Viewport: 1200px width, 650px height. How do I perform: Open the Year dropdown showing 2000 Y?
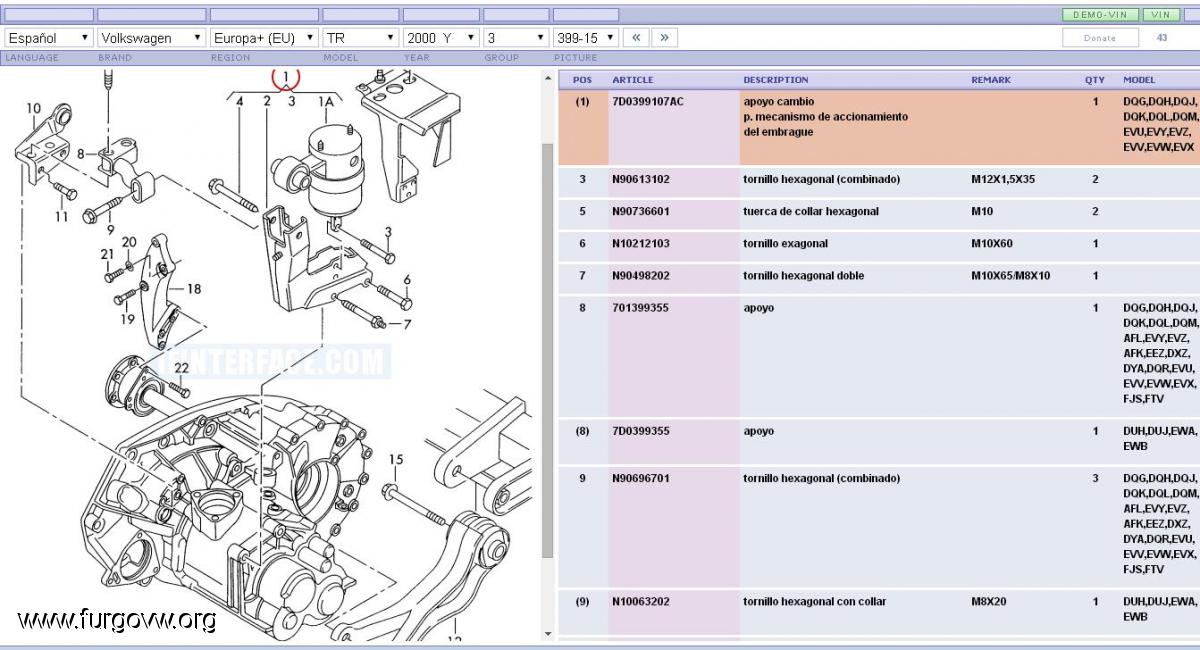tap(441, 38)
